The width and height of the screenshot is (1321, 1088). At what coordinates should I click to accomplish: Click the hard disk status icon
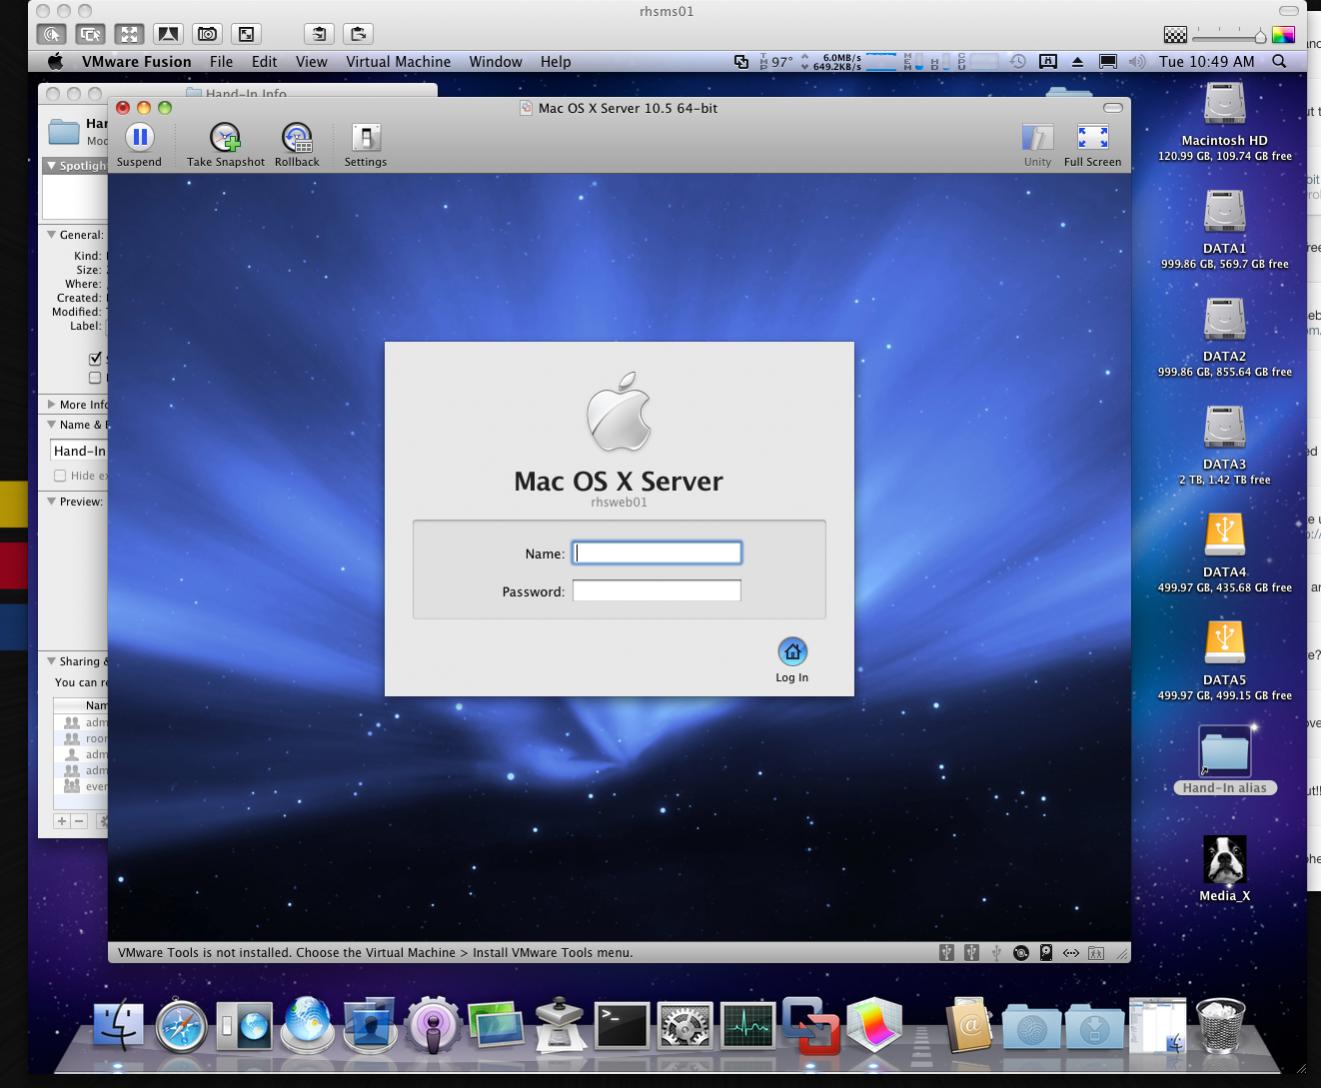(1046, 953)
